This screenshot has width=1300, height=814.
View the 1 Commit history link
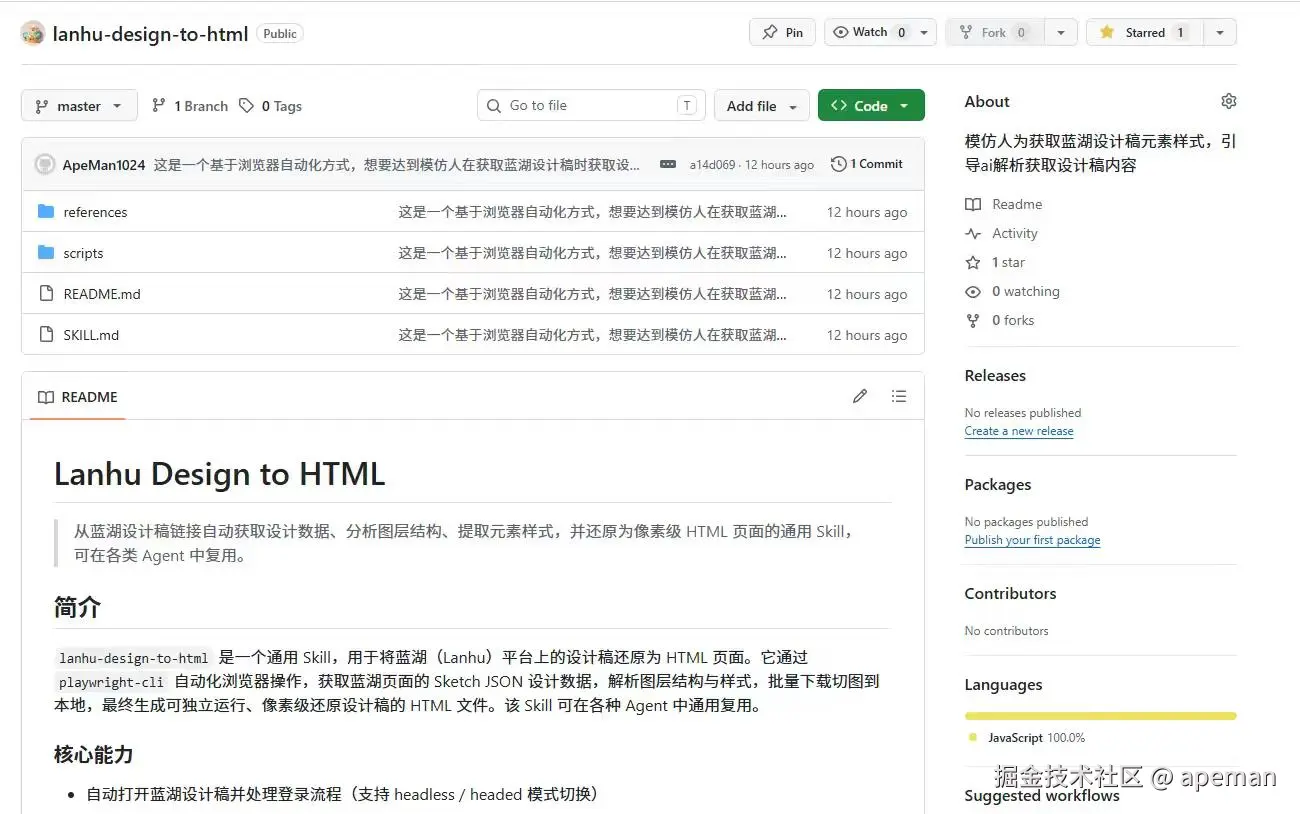867,164
